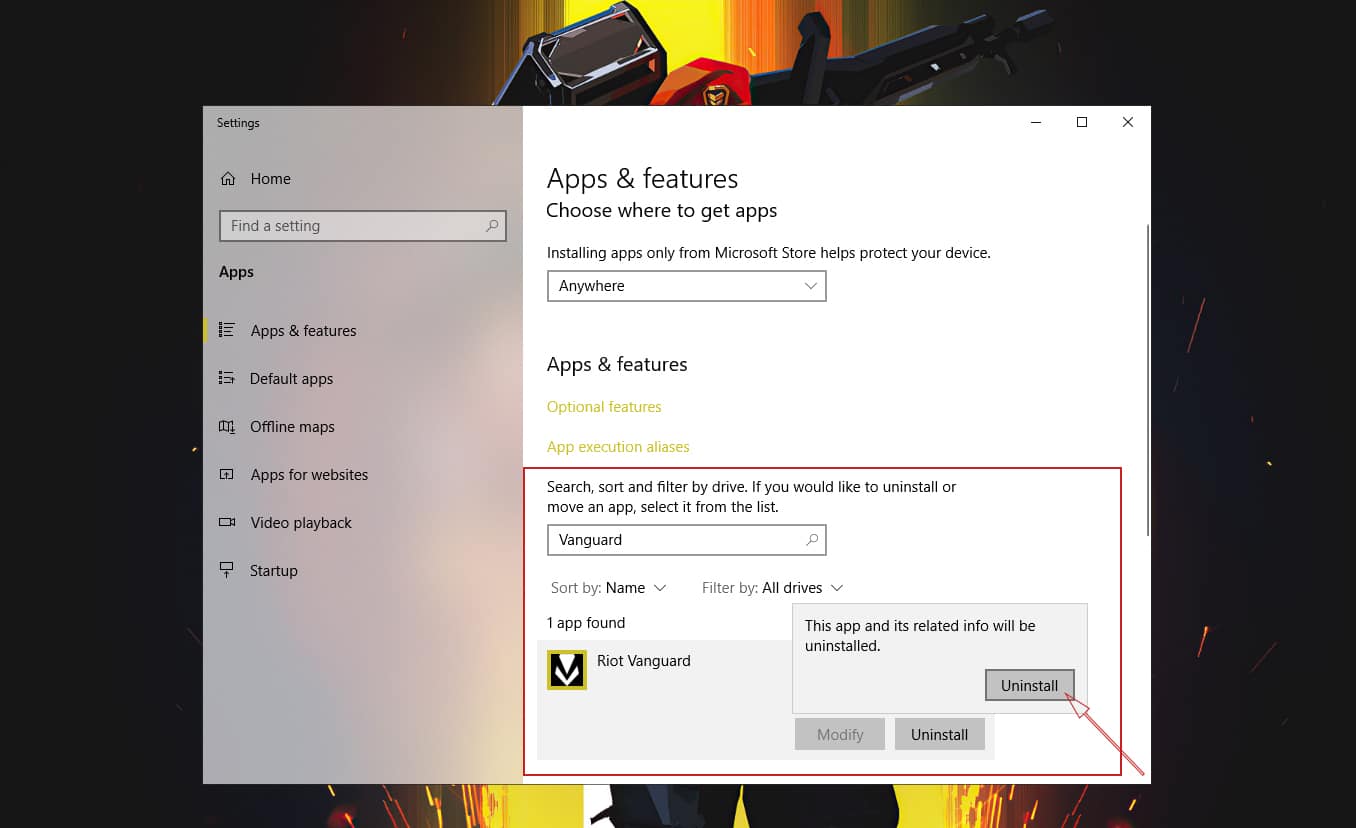Screen dimensions: 1356x828
Task: Click the Riot Vanguard app icon
Action: [567, 669]
